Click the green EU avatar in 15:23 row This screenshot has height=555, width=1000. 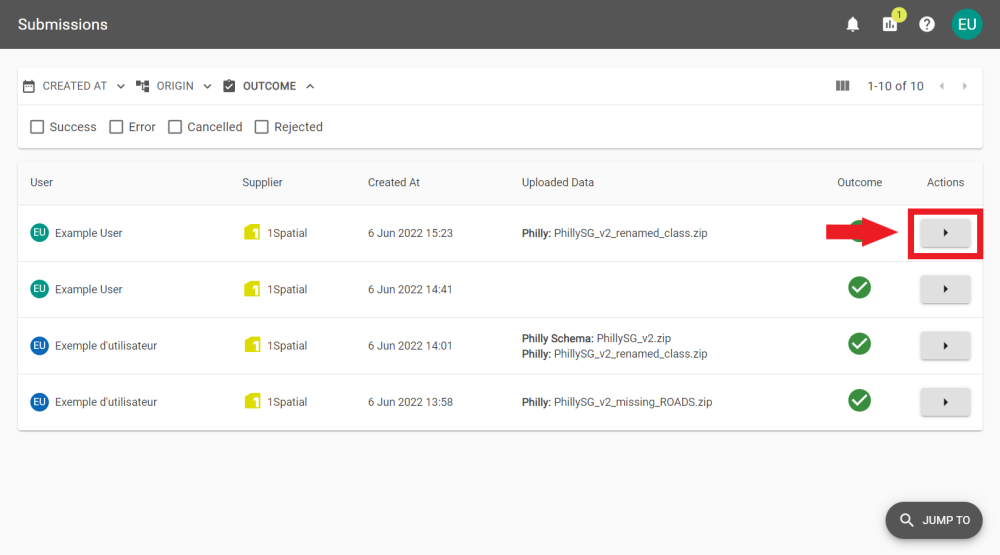[x=40, y=233]
